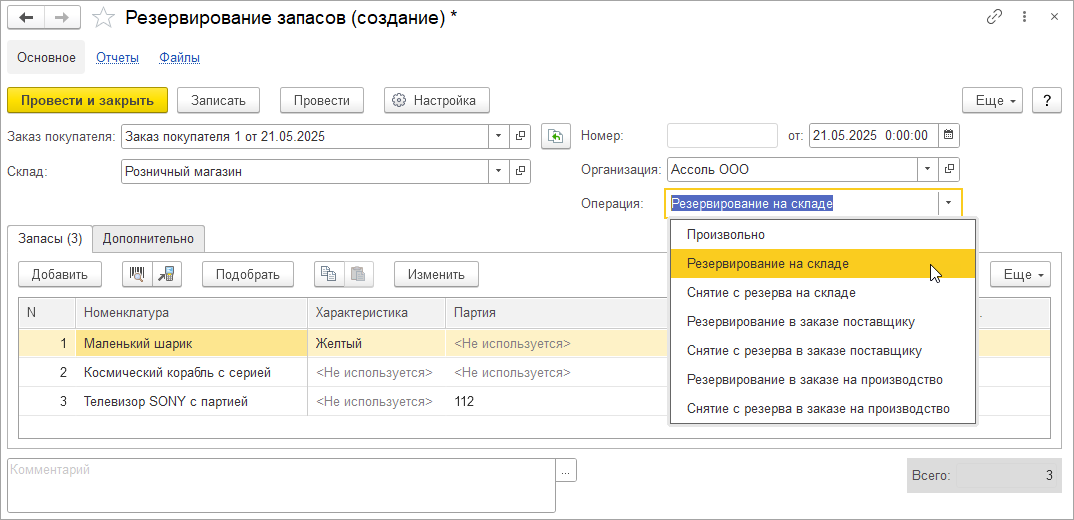This screenshot has height=520, width=1074.
Task: Open the top toolbar Еще menu
Action: (x=991, y=100)
